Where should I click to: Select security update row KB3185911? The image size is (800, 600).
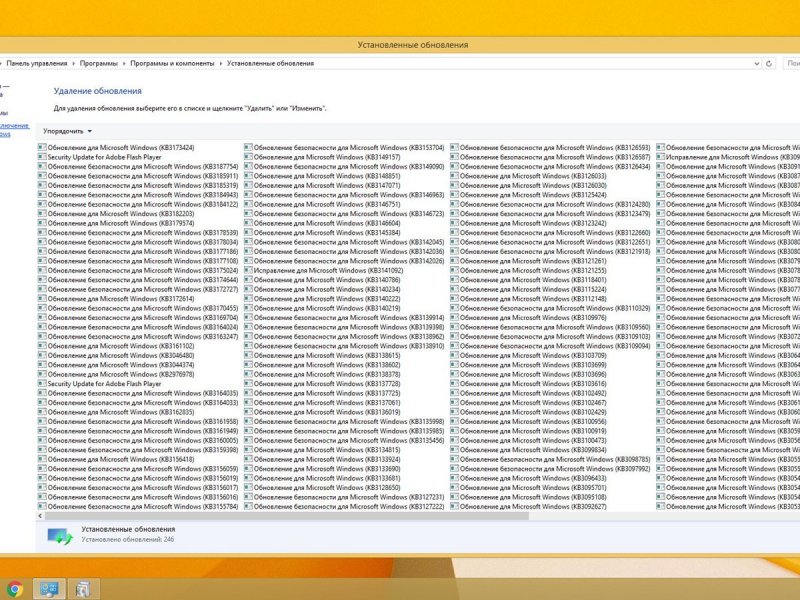138,176
